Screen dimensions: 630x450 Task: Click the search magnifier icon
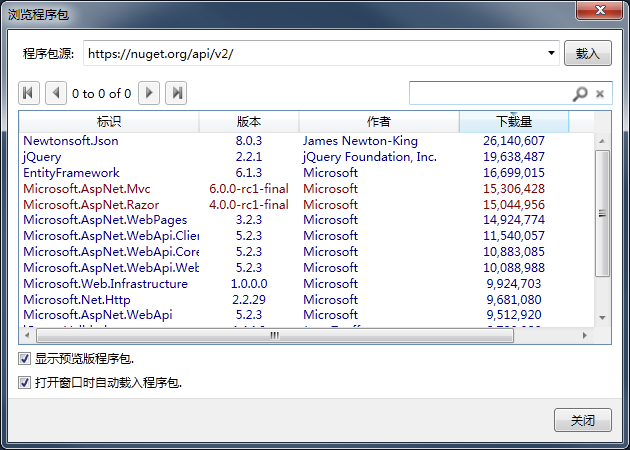tap(580, 94)
